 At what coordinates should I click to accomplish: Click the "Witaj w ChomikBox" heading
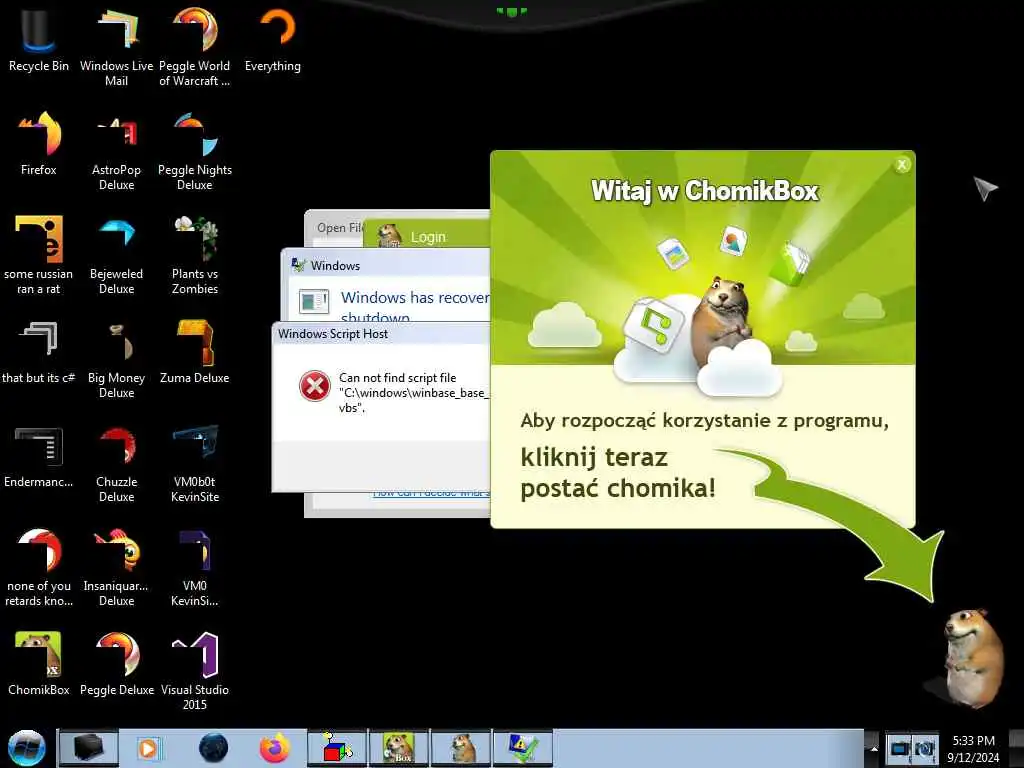point(705,191)
